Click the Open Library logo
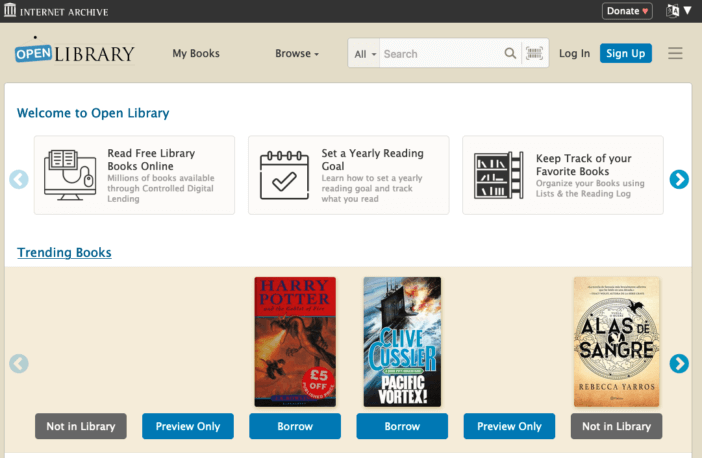This screenshot has height=458, width=702. pos(74,52)
